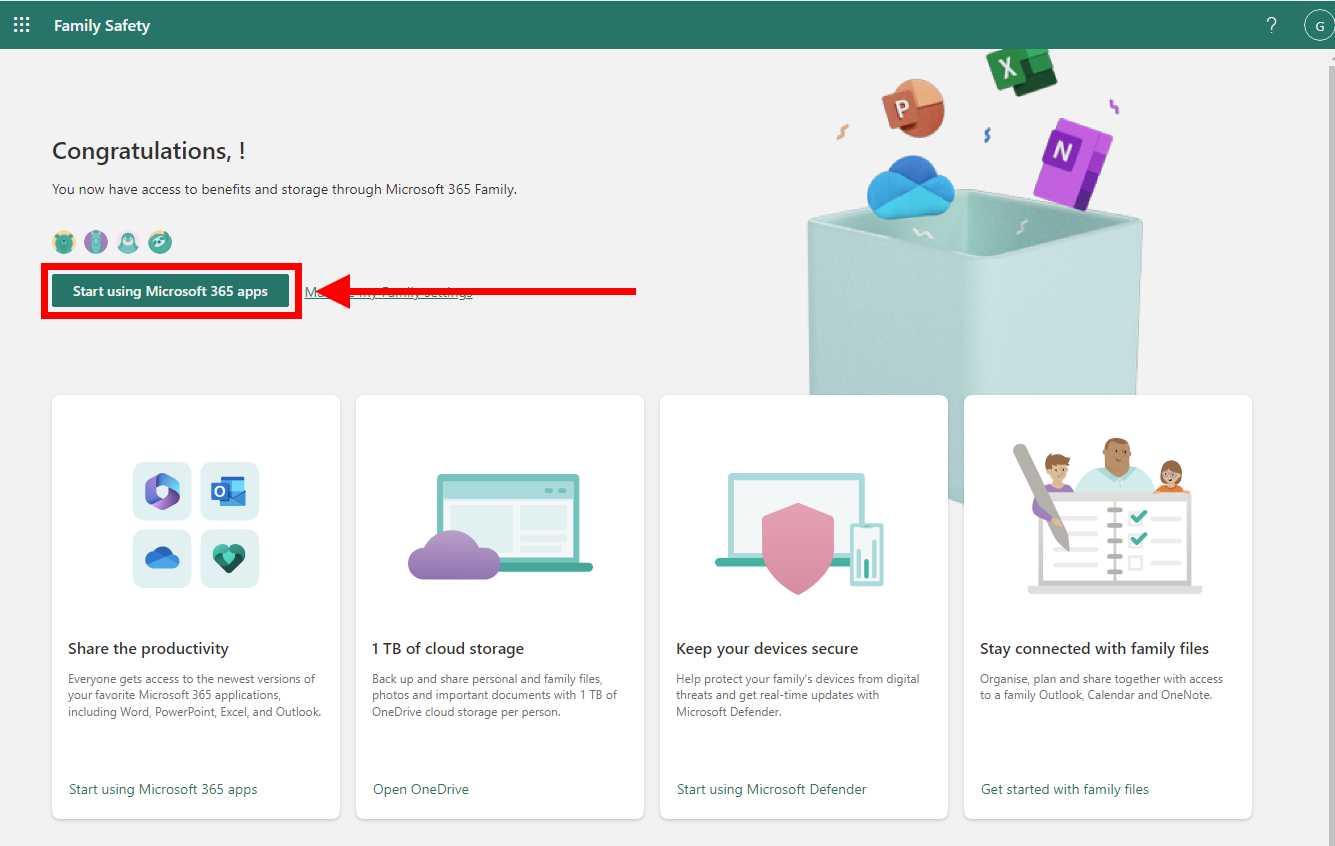Viewport: 1335px width, 846px height.
Task: Click the family planner illustration
Action: coord(1107,516)
